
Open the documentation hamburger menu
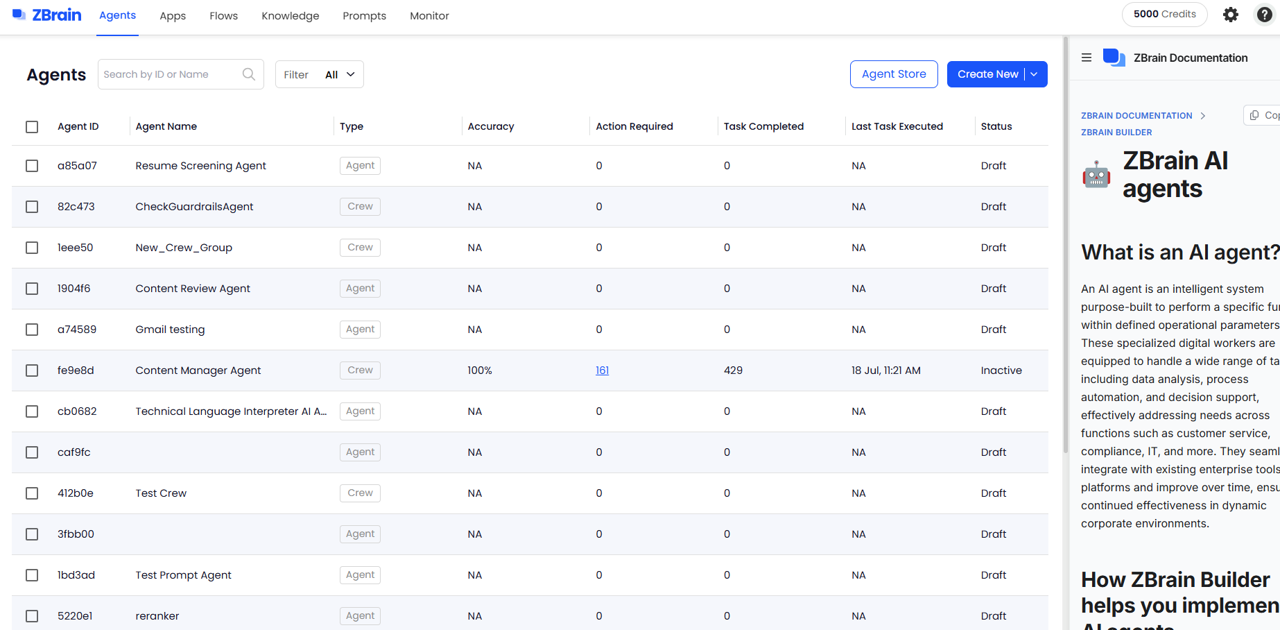[x=1087, y=58]
